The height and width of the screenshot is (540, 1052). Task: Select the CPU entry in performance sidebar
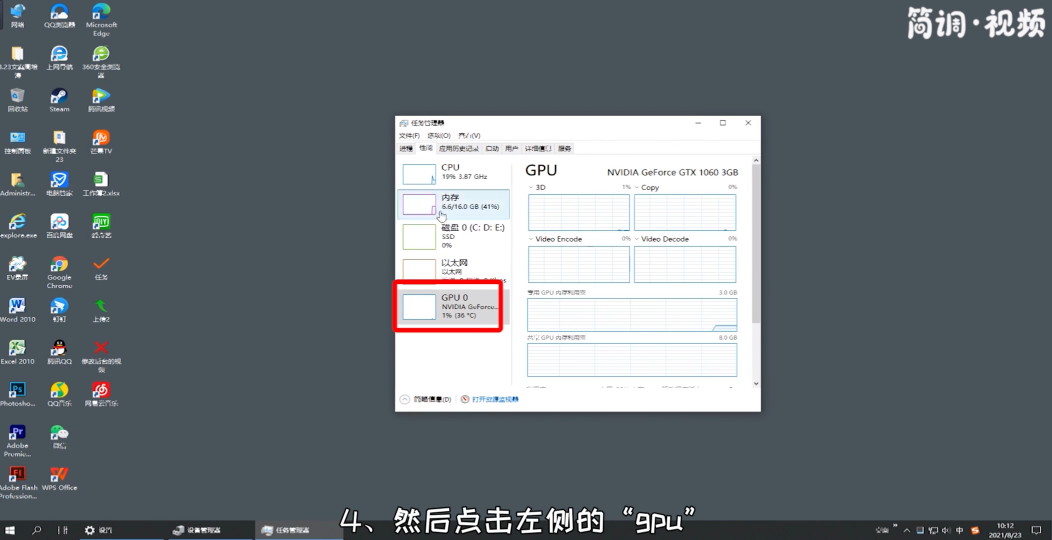point(453,172)
